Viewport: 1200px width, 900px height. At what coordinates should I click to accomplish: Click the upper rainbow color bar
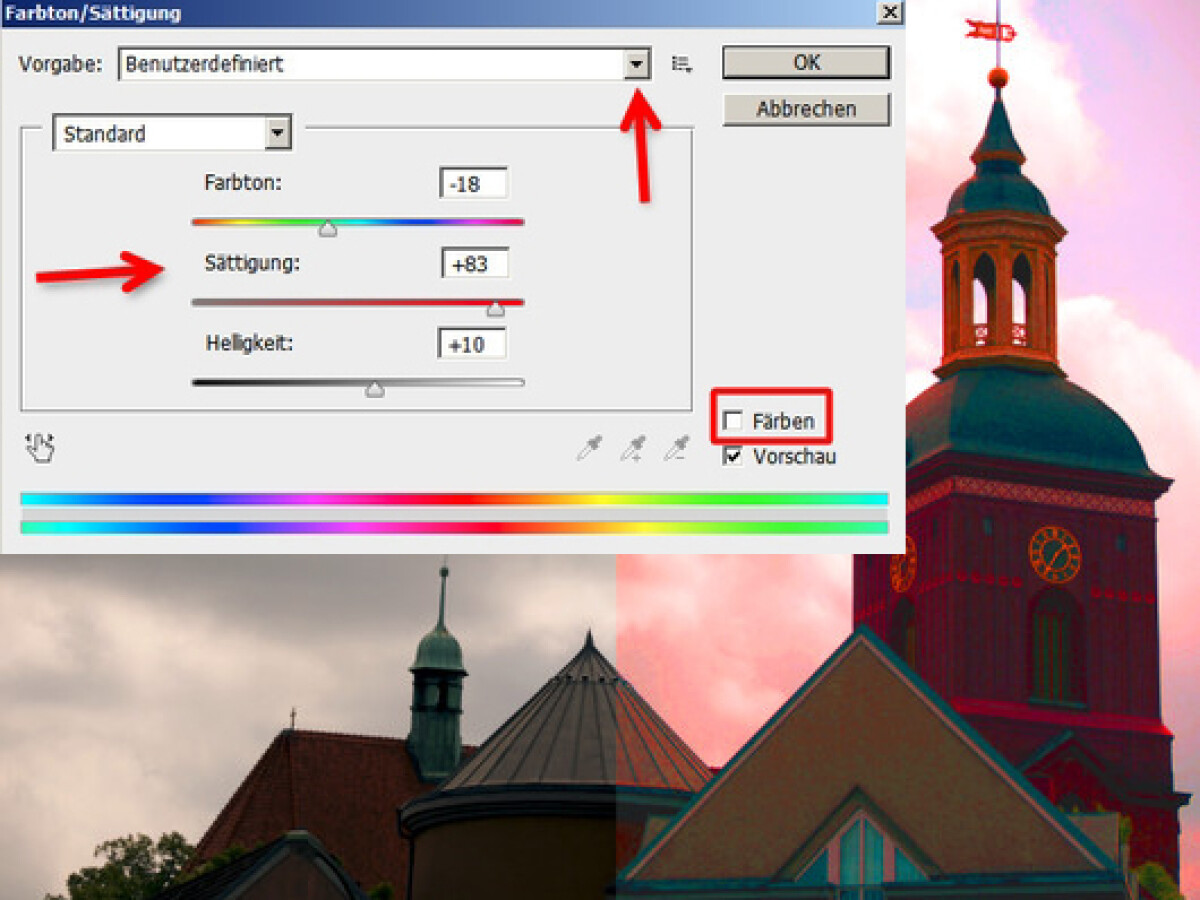454,498
